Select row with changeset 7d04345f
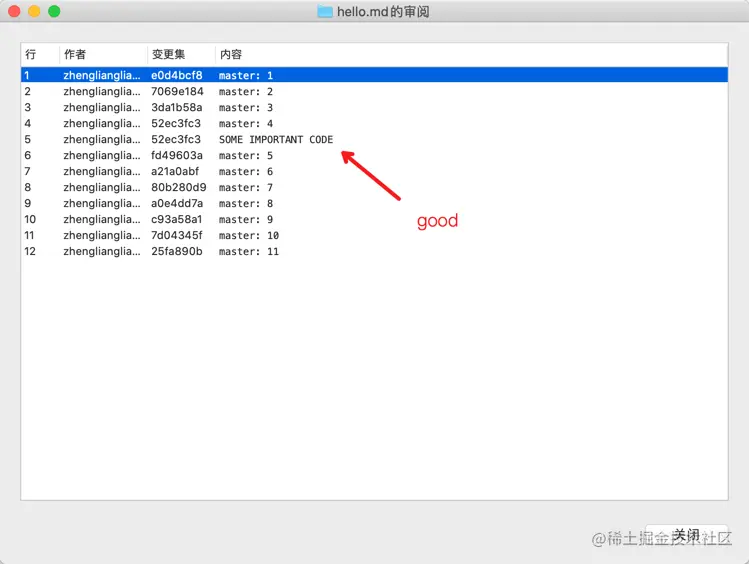This screenshot has width=749, height=564. (x=374, y=235)
